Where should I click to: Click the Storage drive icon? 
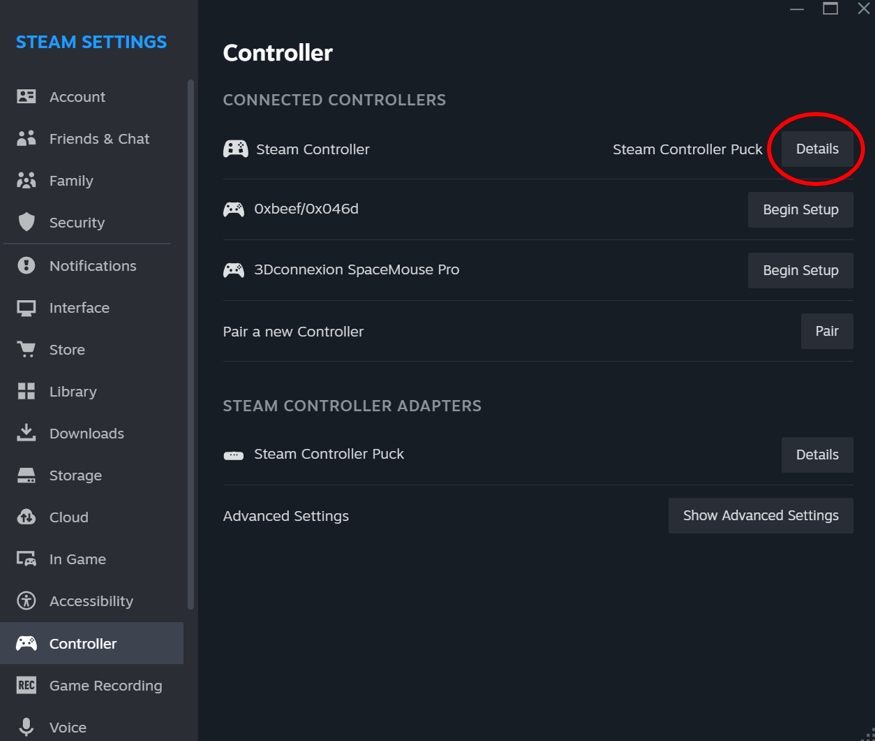click(x=26, y=475)
